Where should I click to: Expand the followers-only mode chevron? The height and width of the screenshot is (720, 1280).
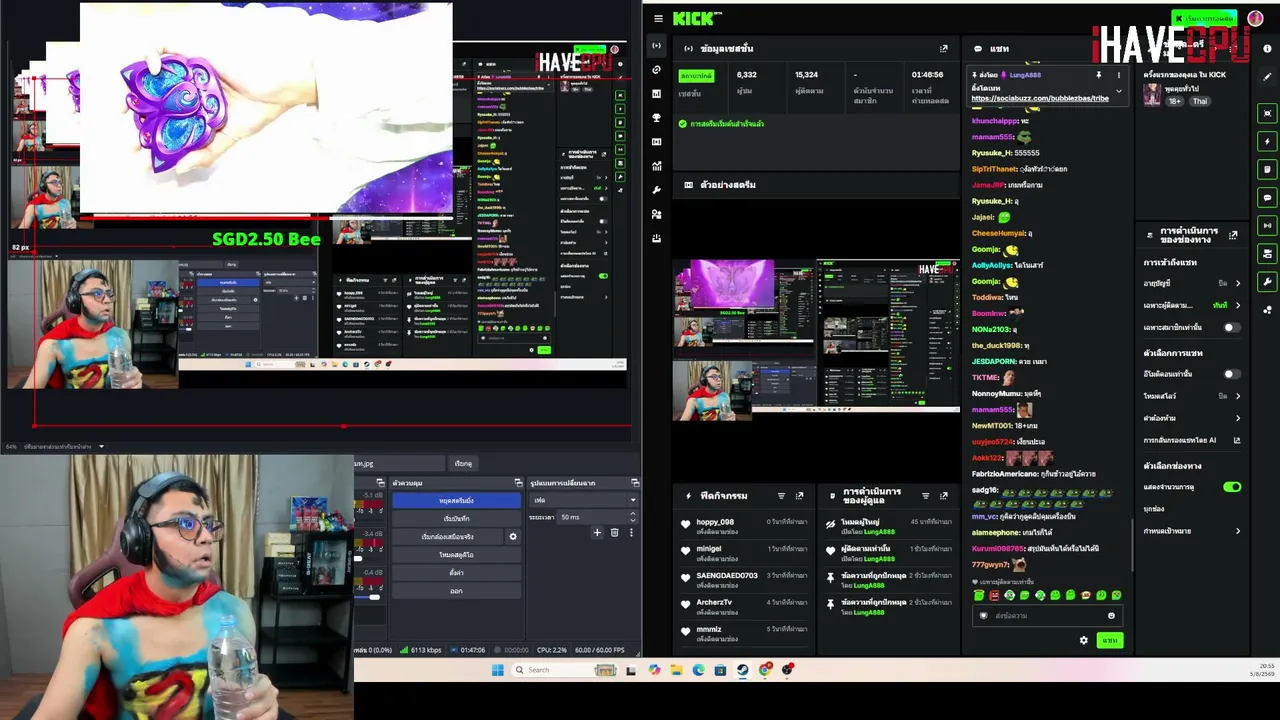[x=1238, y=305]
